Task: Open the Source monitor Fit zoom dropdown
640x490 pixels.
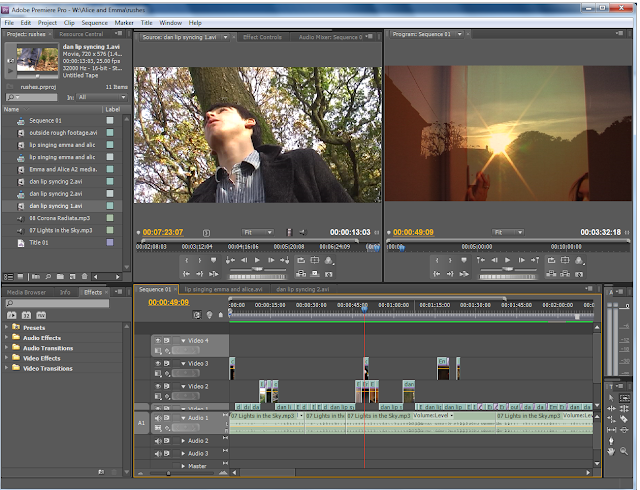Action: [x=256, y=232]
